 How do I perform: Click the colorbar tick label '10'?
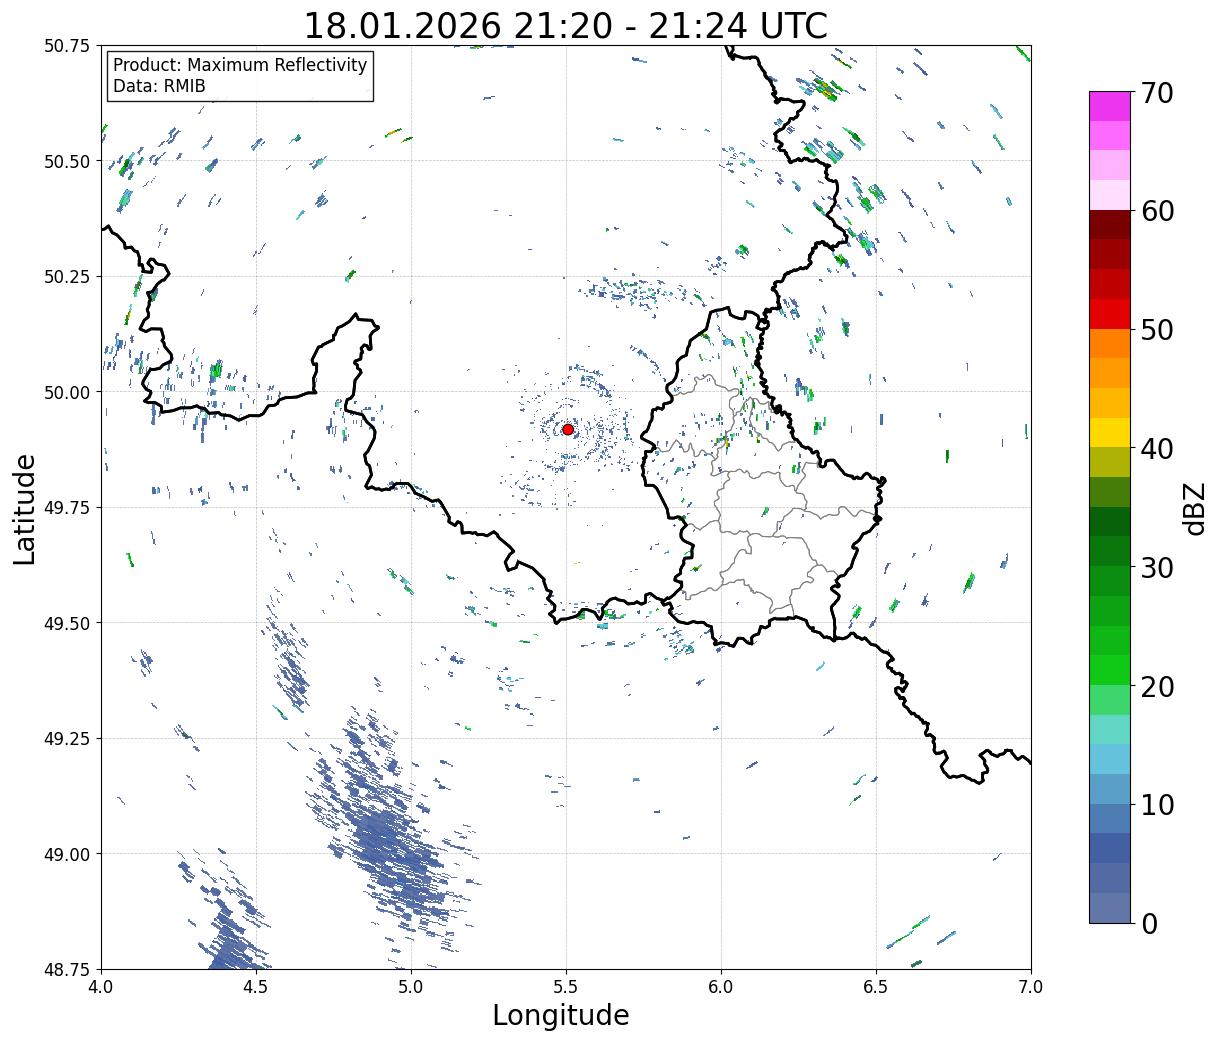[x=1156, y=804]
